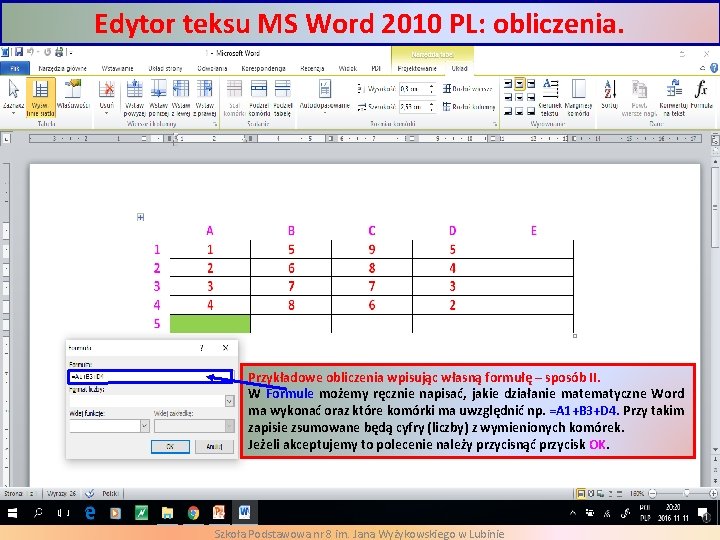This screenshot has height=540, width=720.
Task: Click the zoom slider in status bar
Action: [x=686, y=494]
